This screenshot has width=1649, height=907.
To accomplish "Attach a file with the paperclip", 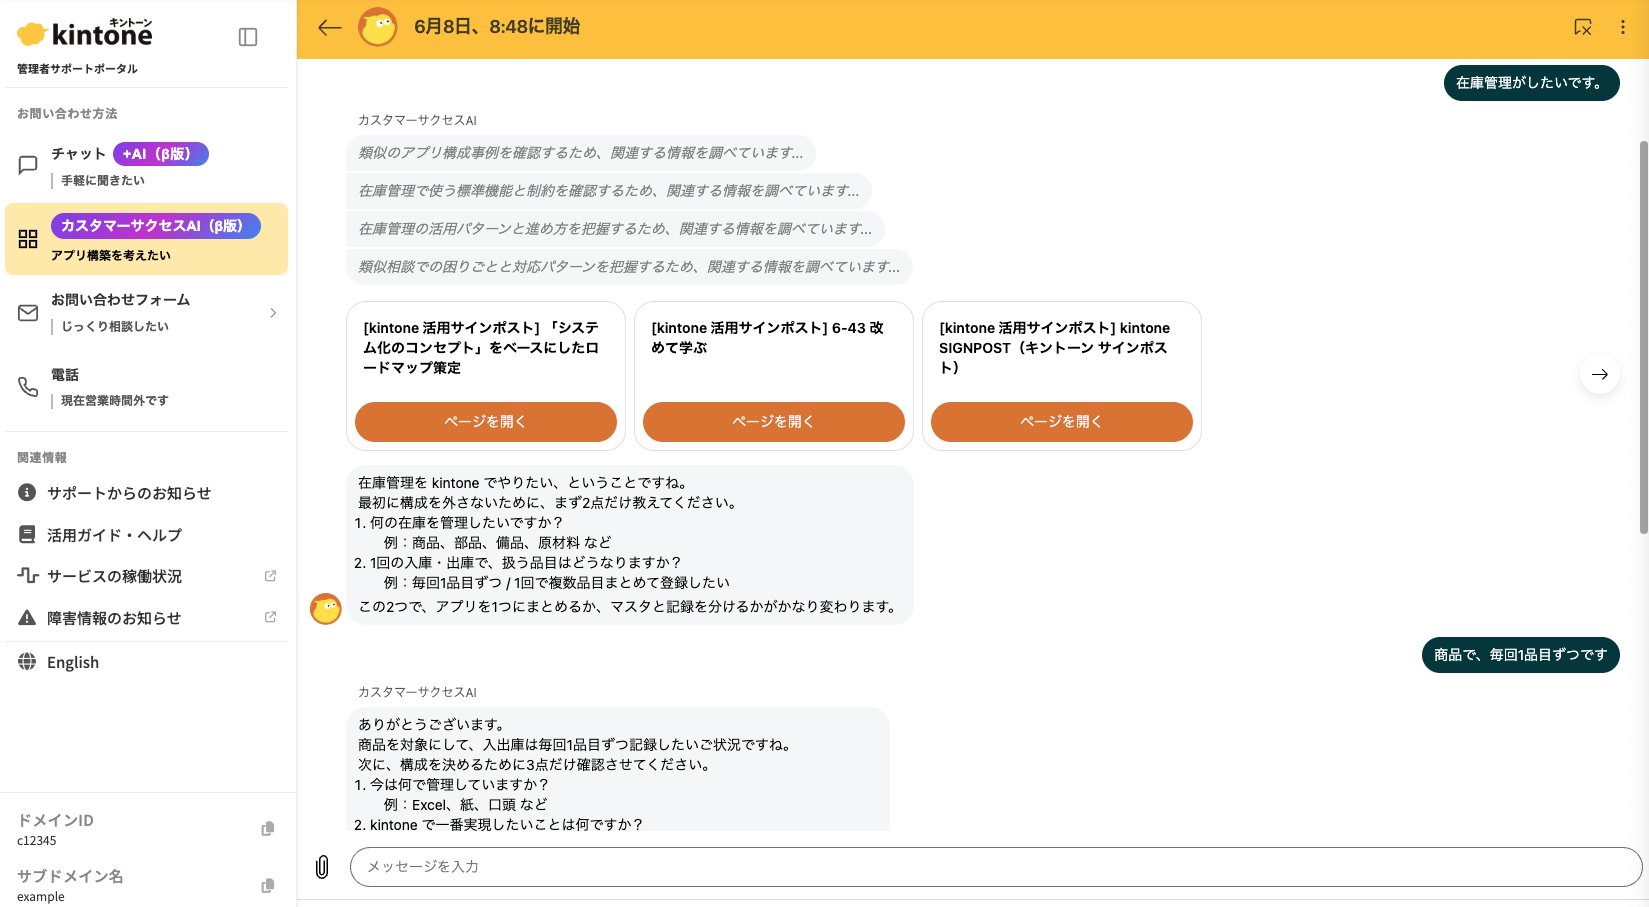I will [x=322, y=867].
